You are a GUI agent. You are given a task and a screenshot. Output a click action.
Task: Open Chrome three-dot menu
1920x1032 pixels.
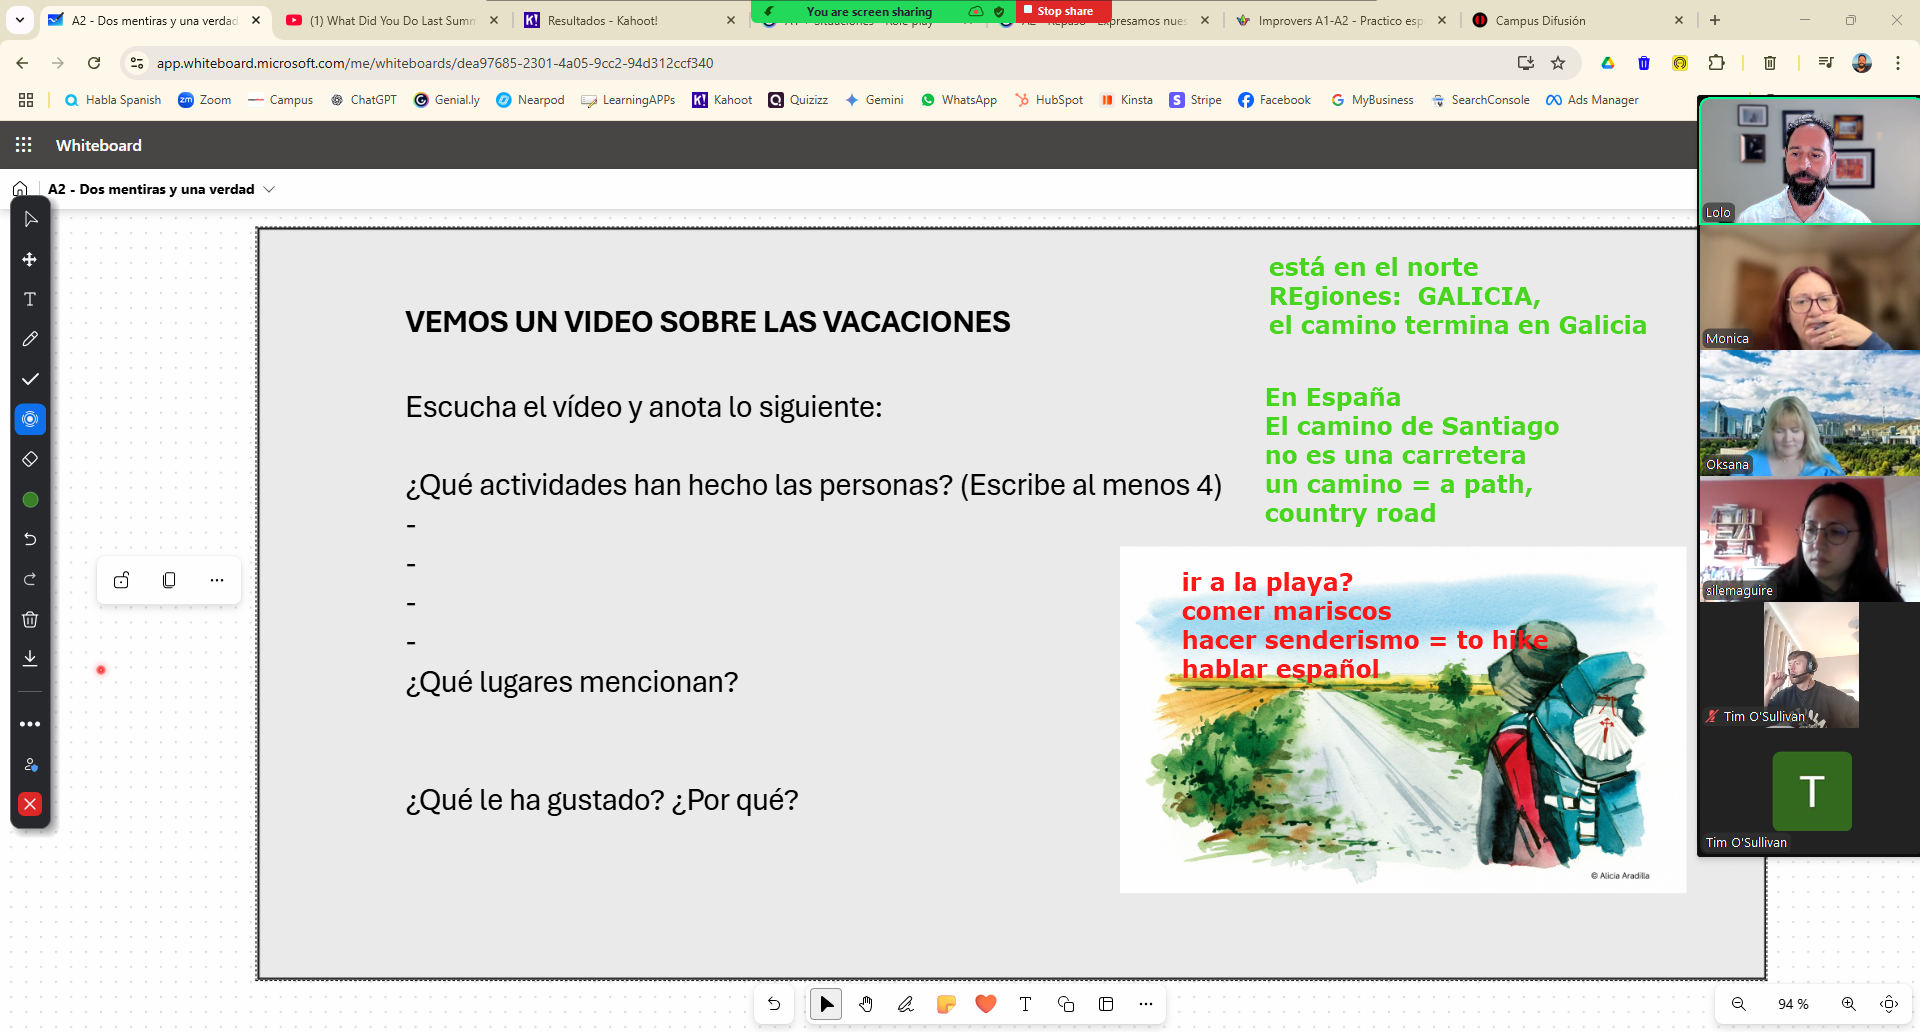pos(1898,63)
